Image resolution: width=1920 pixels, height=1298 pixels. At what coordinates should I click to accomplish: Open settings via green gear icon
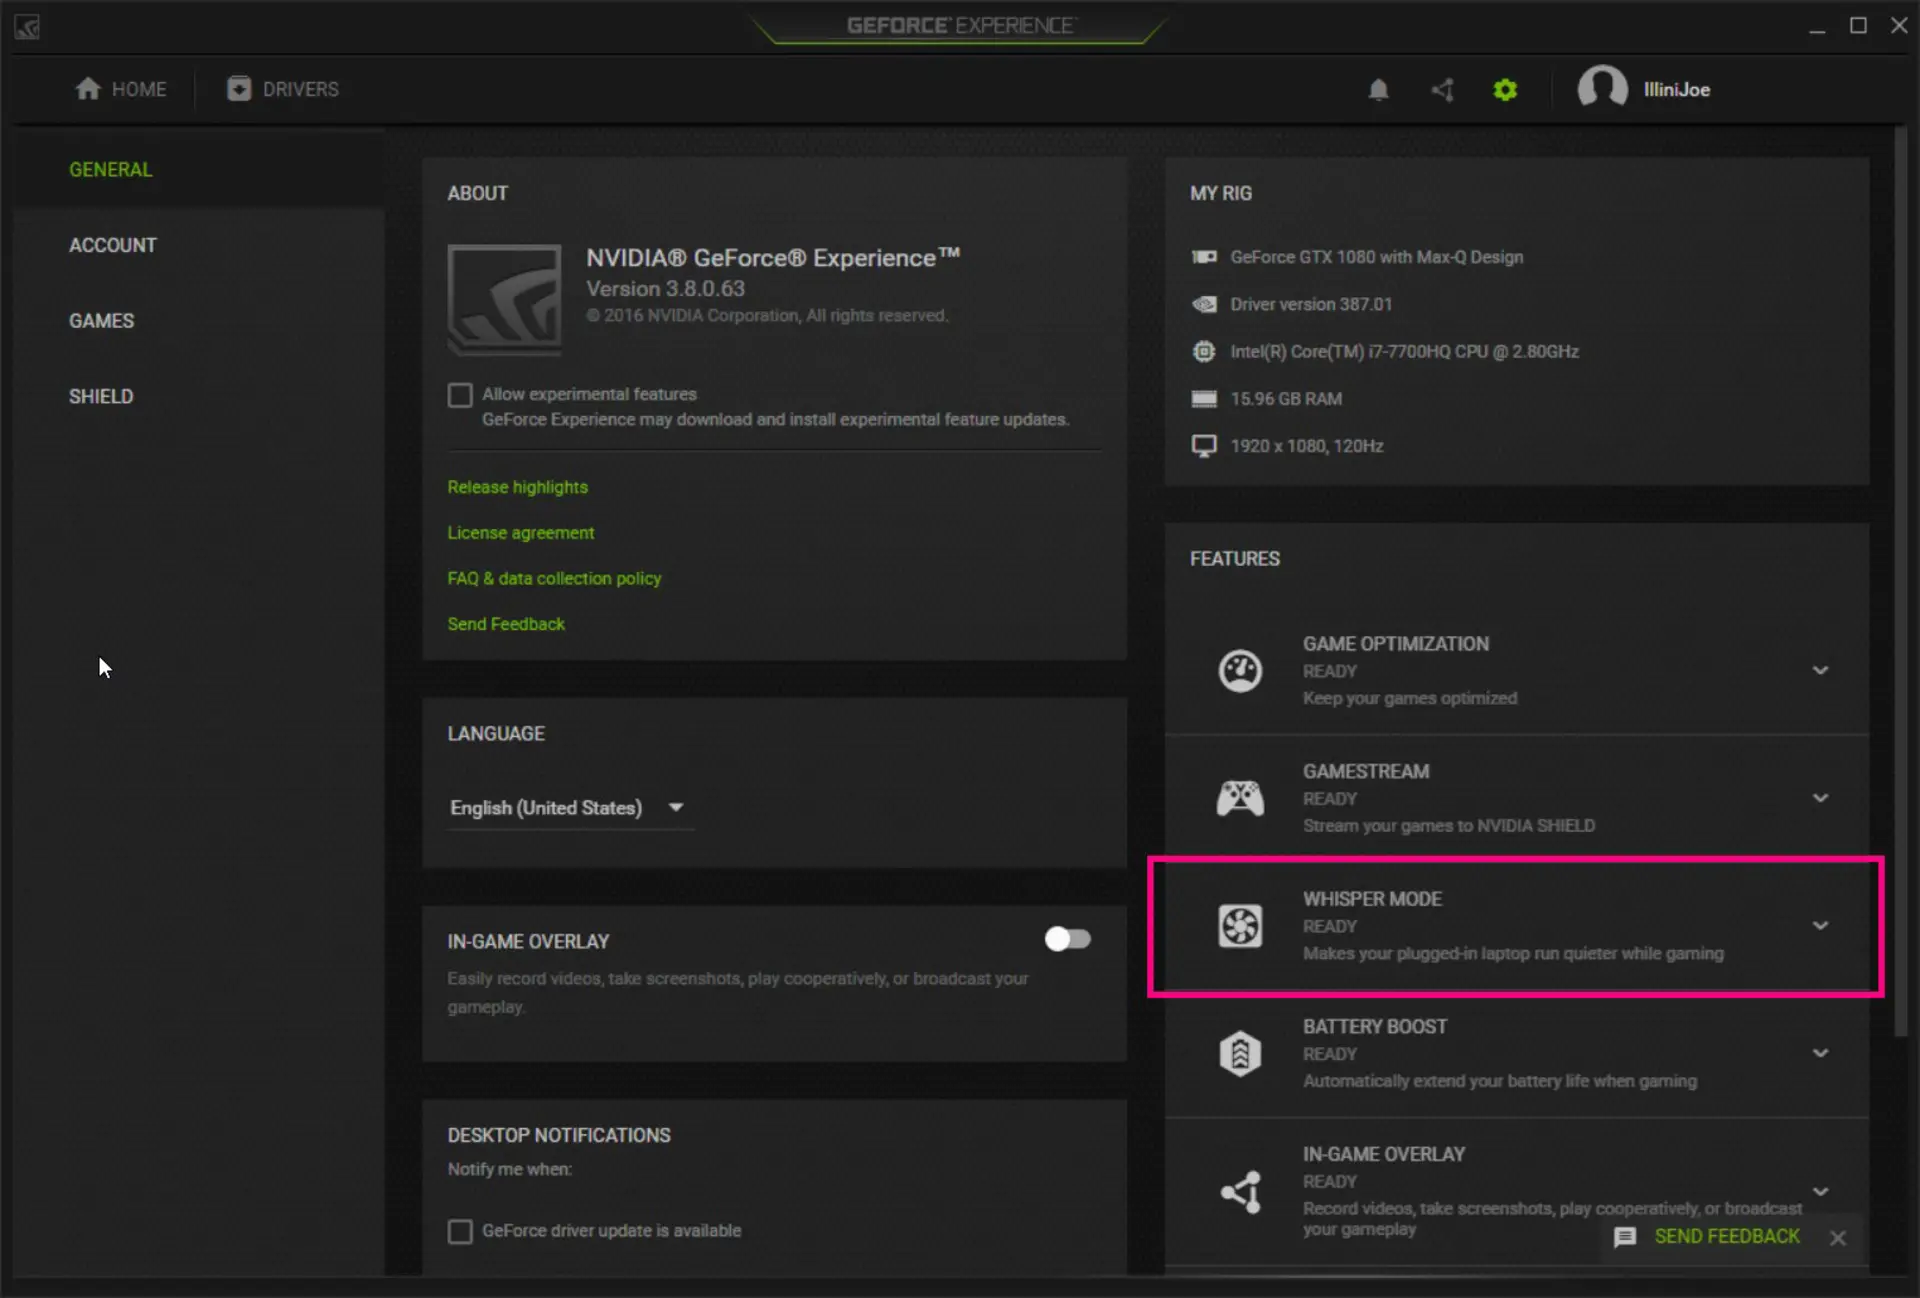point(1505,90)
